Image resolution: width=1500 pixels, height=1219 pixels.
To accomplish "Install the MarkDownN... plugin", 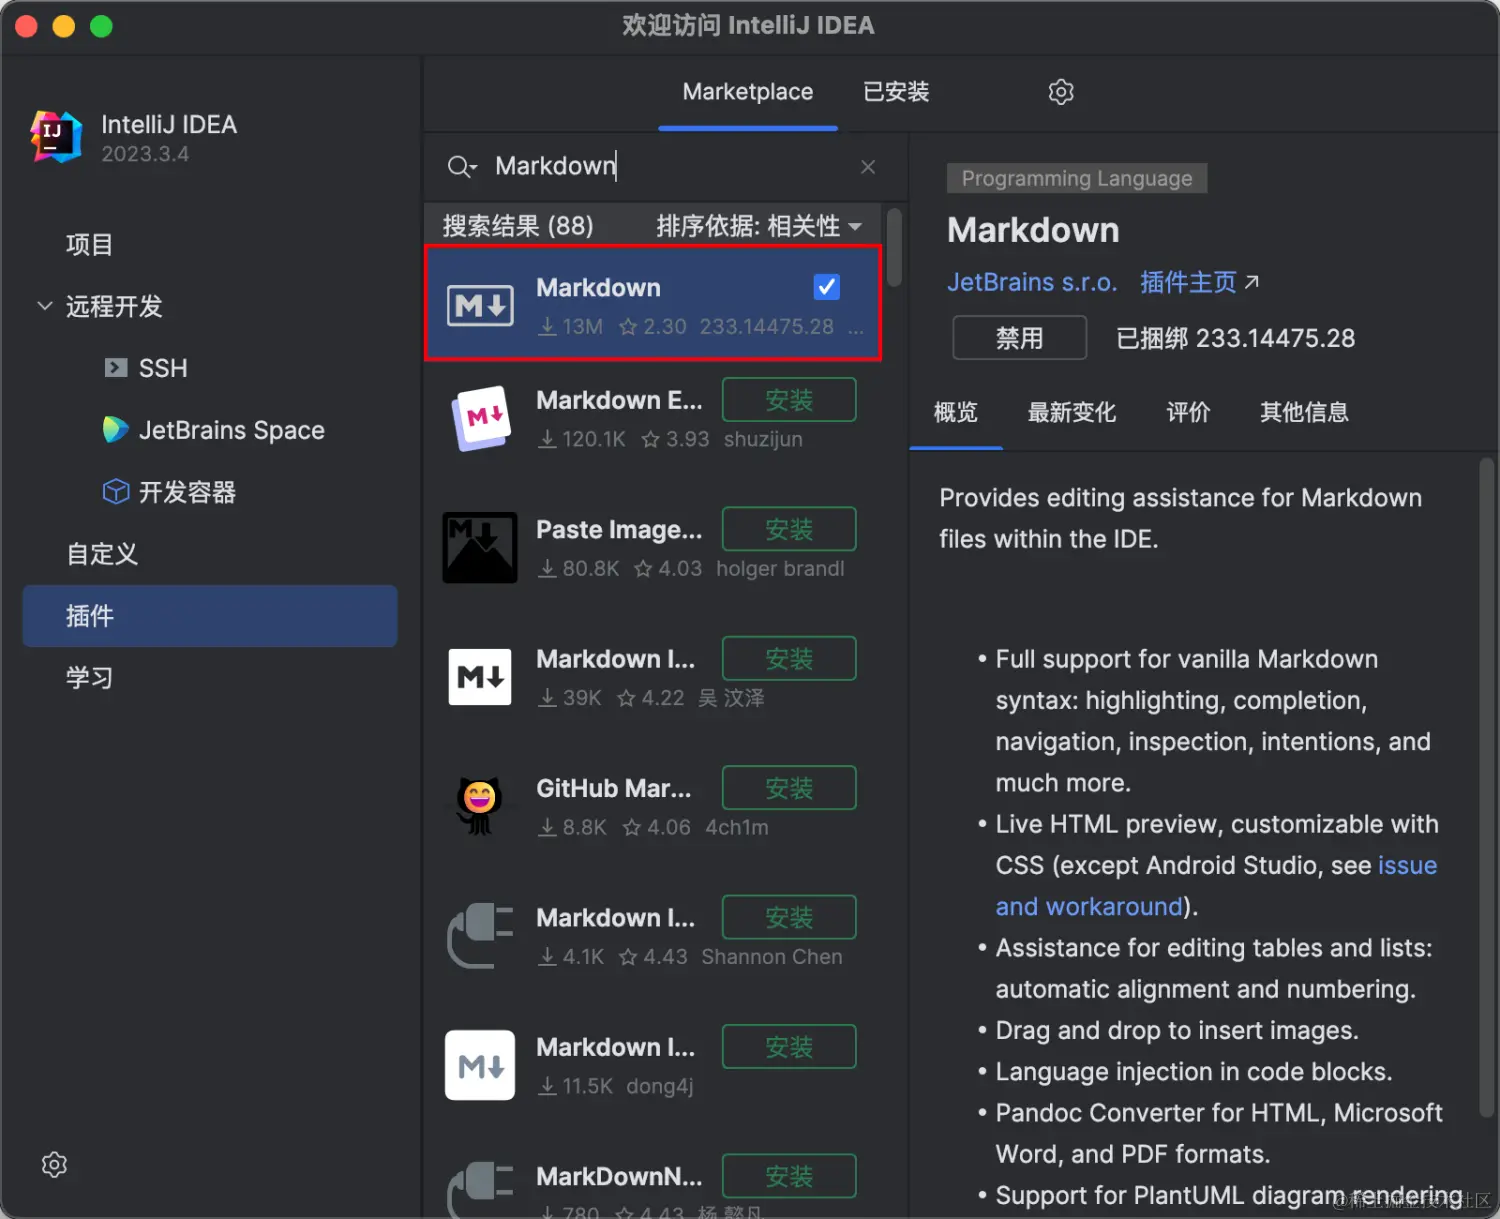I will click(x=789, y=1176).
